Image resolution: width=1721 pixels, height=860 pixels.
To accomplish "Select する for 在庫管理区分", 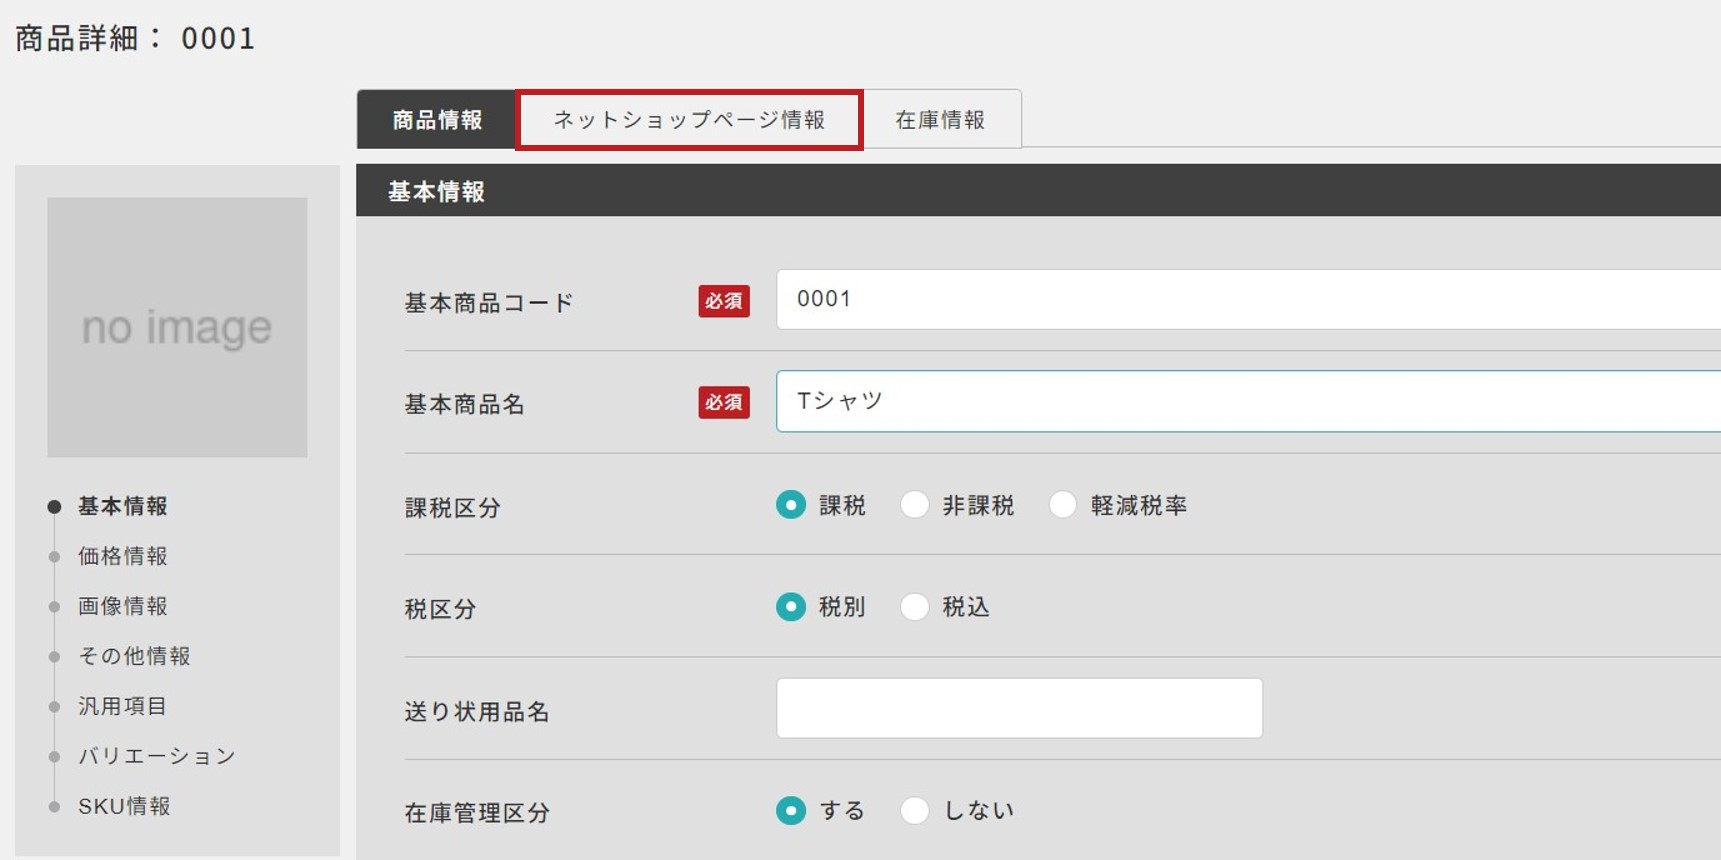I will click(x=791, y=810).
